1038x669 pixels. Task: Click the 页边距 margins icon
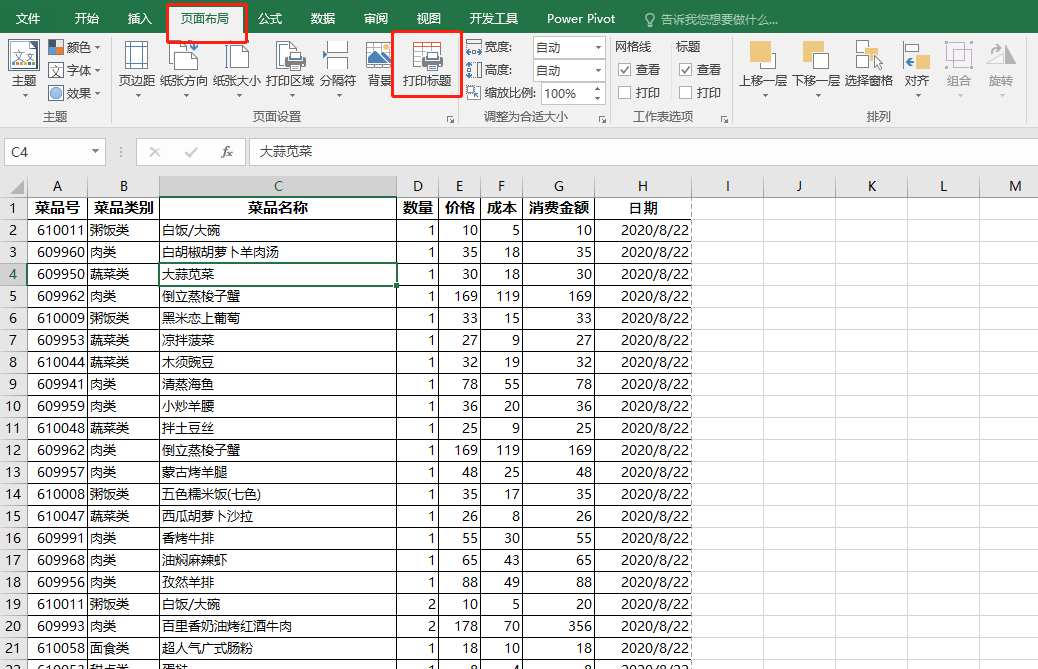pyautogui.click(x=136, y=55)
